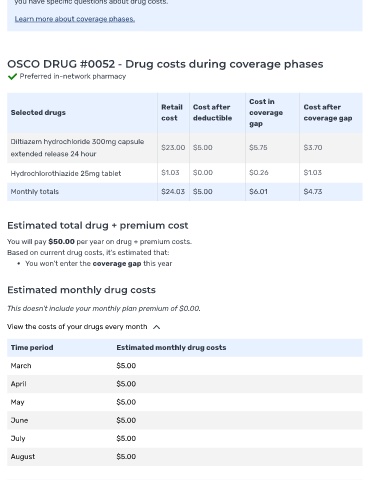Image resolution: width=370 pixels, height=480 pixels.
Task: Click the OSCO DRUG #0052 heading
Action: coord(165,64)
